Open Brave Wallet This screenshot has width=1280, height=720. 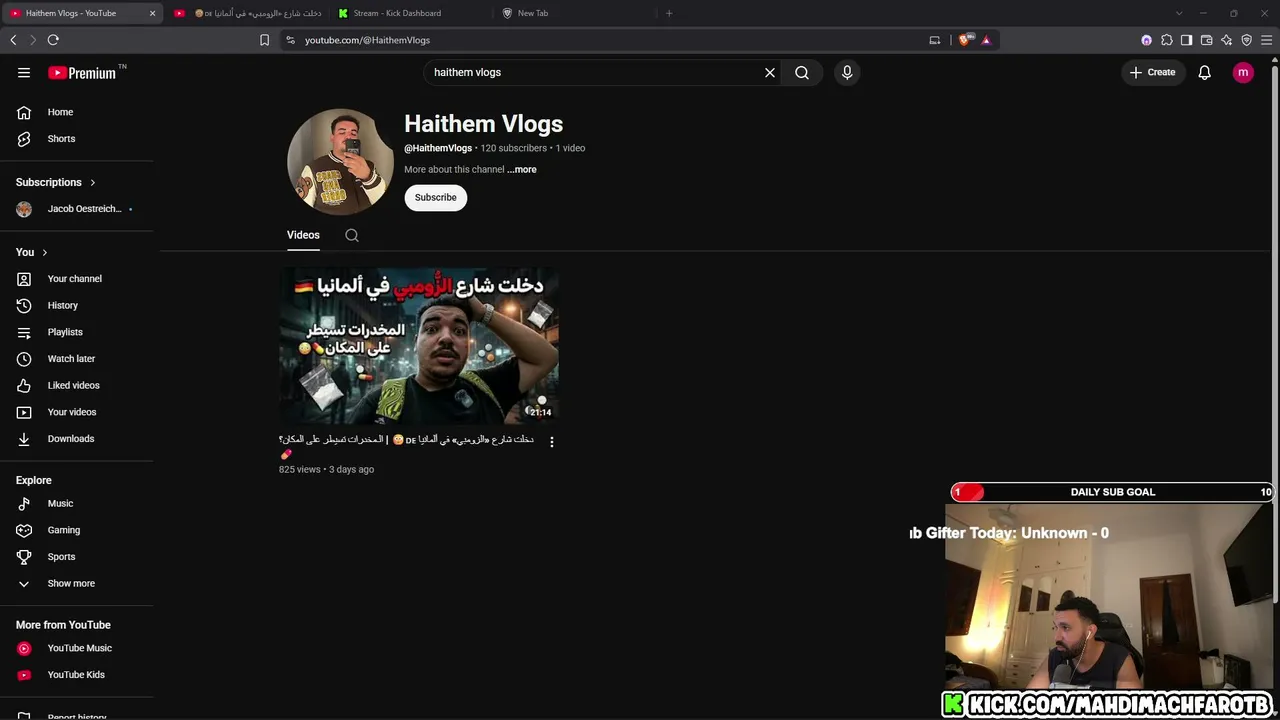point(1206,40)
